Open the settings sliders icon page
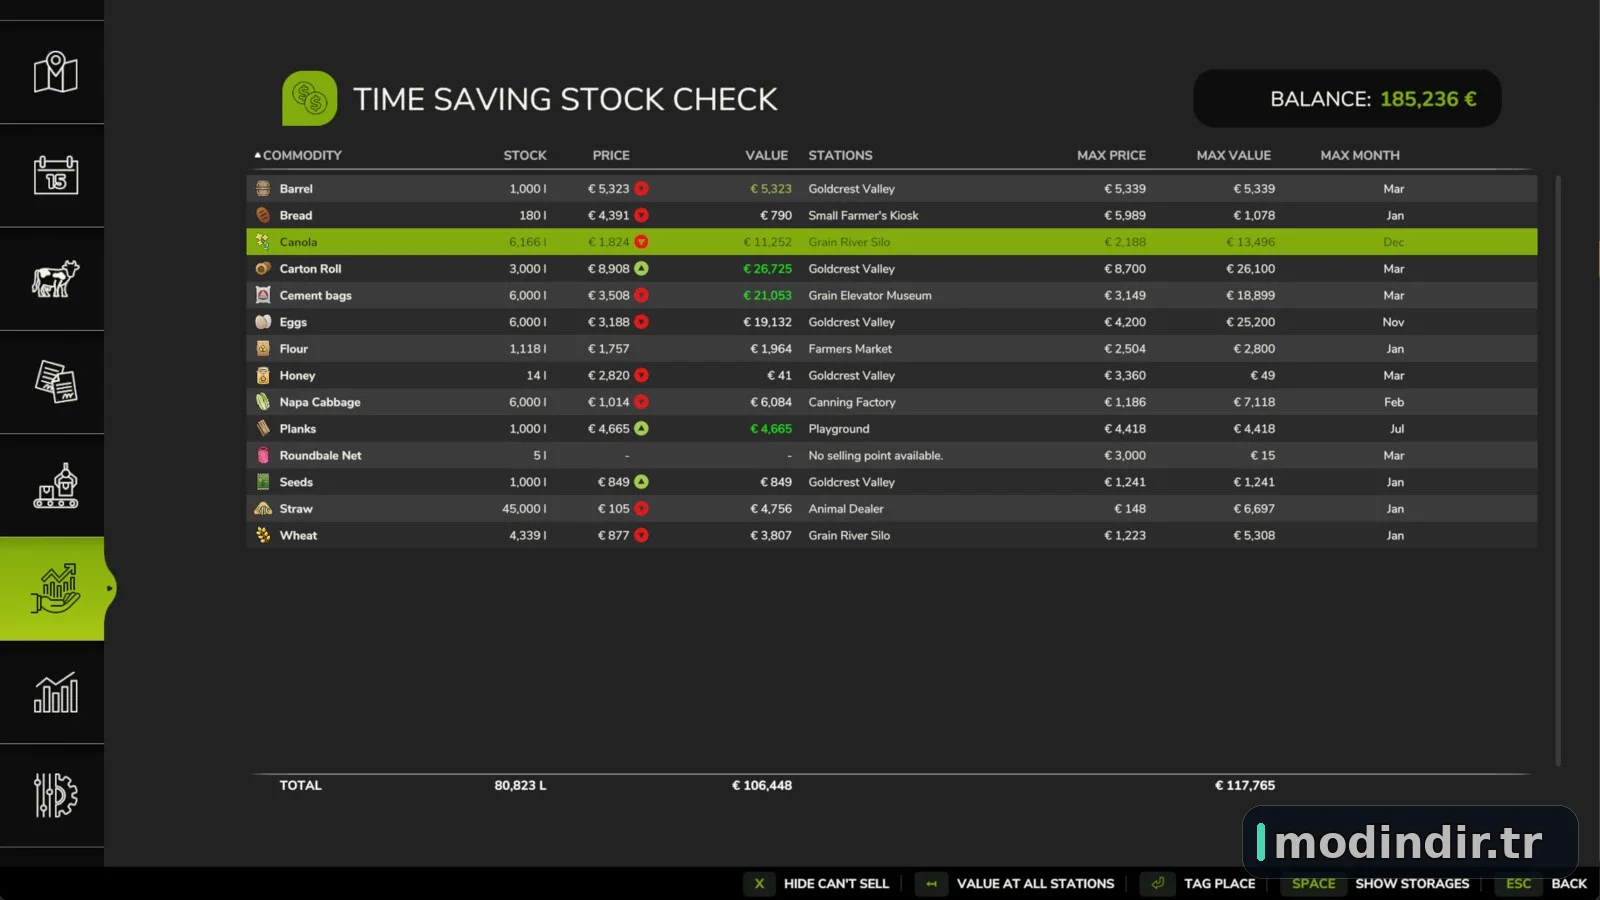Image resolution: width=1600 pixels, height=900 pixels. click(x=55, y=795)
